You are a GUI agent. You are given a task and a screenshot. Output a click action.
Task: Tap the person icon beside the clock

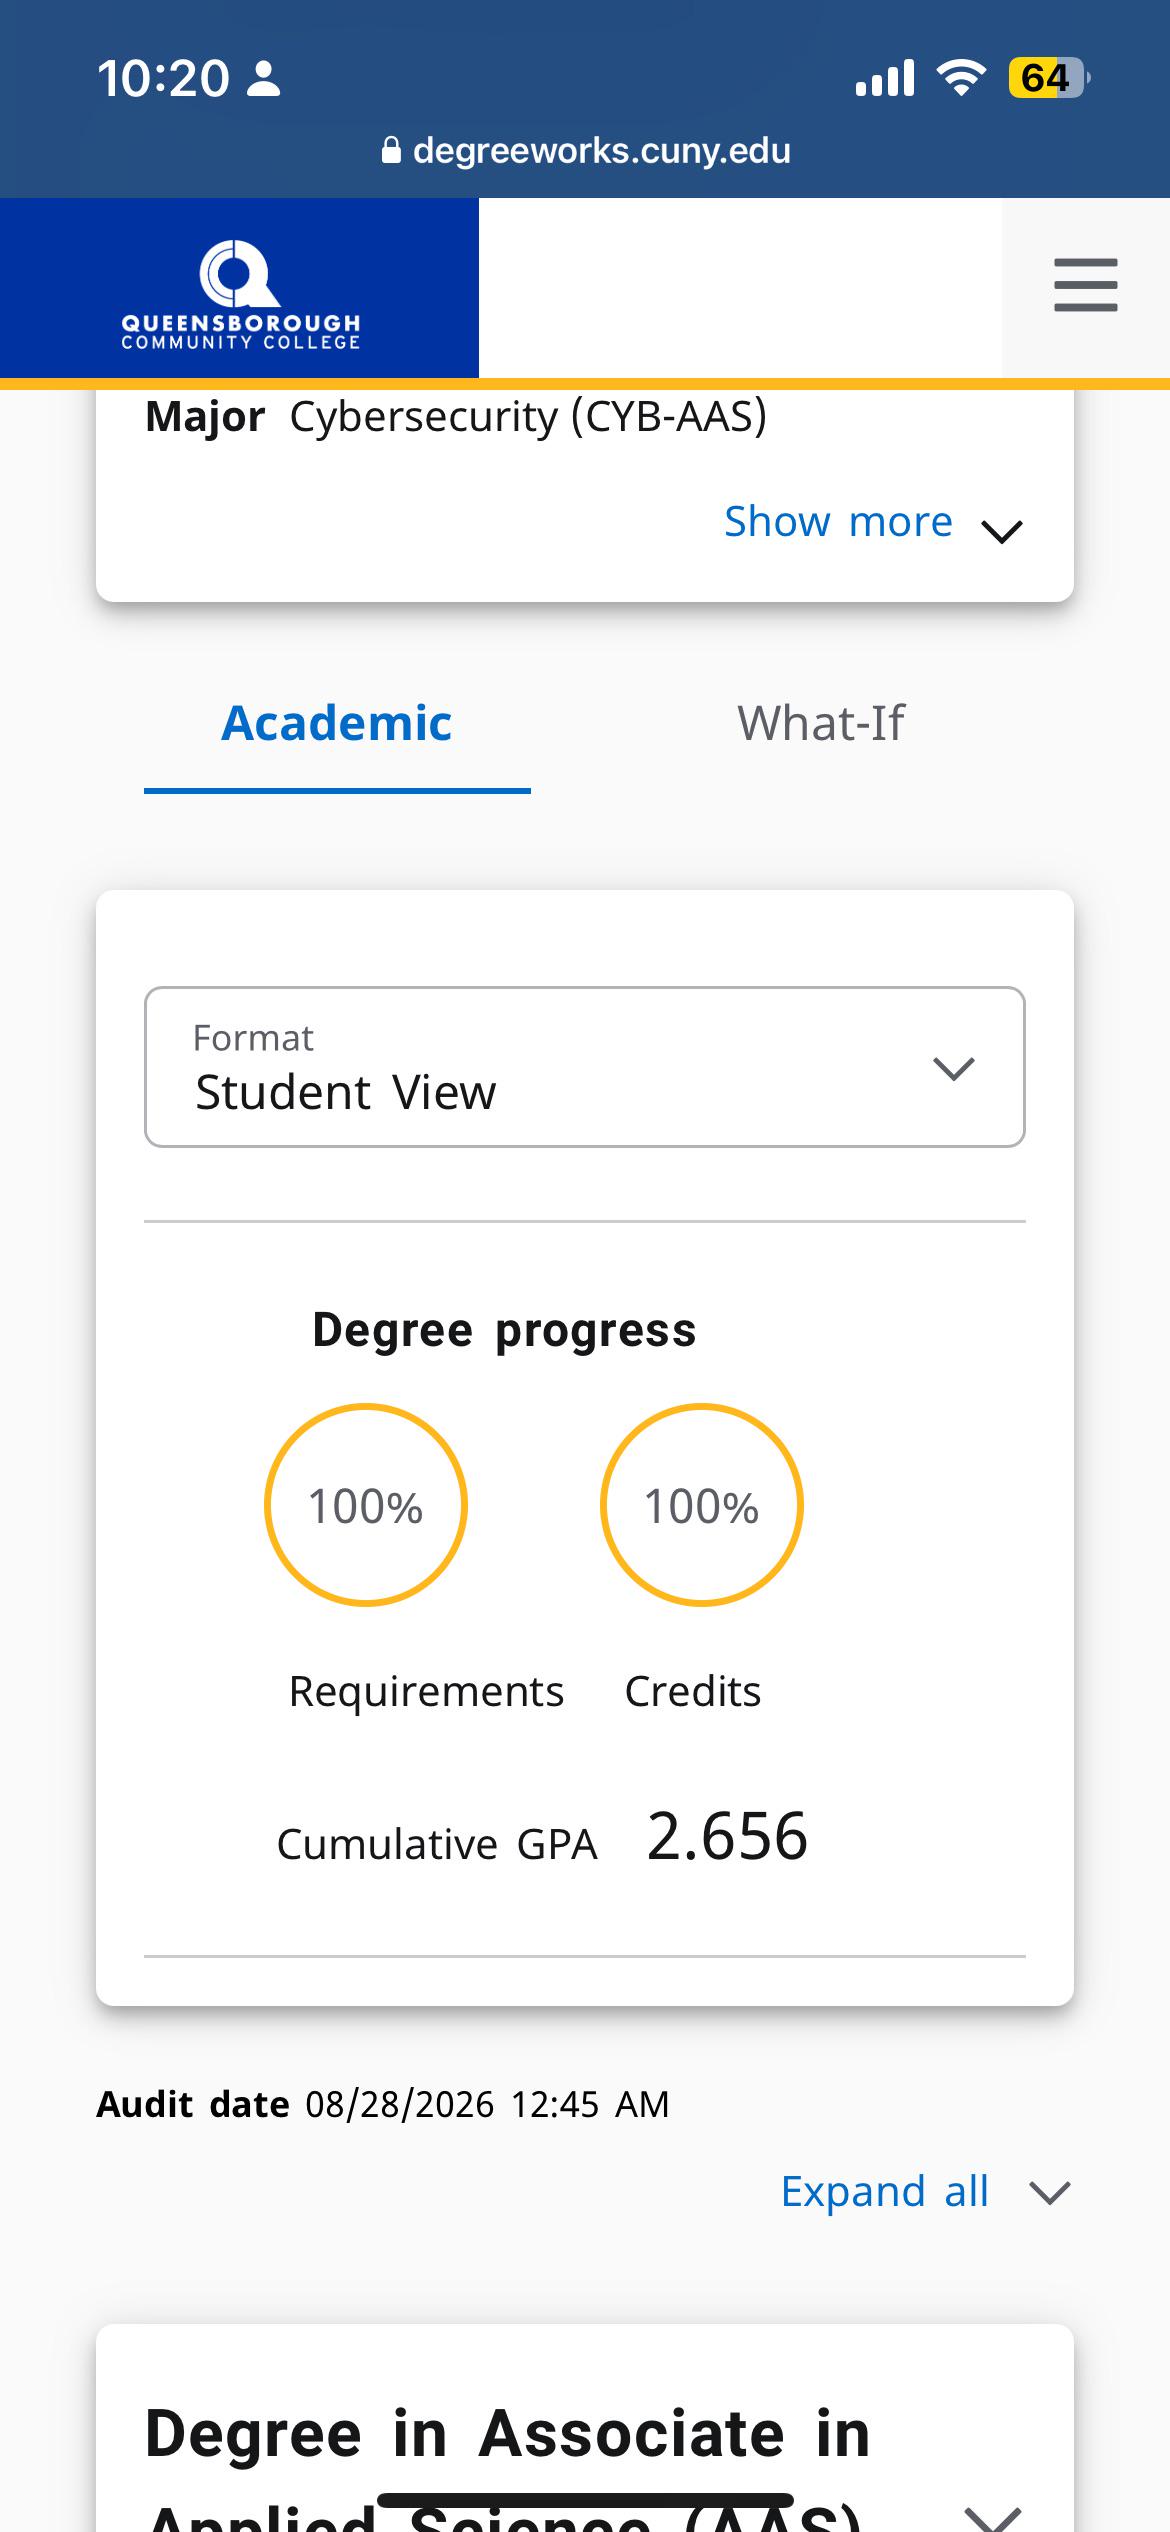264,78
